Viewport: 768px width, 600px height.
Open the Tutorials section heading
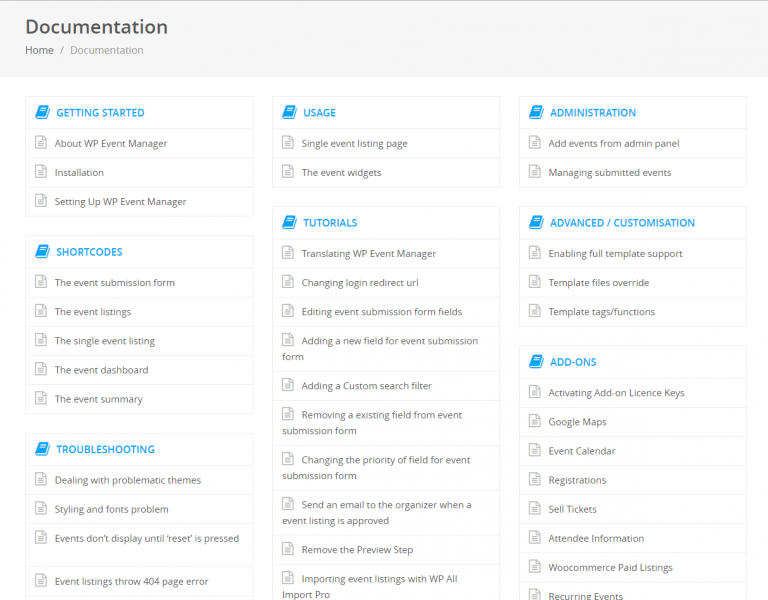click(x=330, y=223)
